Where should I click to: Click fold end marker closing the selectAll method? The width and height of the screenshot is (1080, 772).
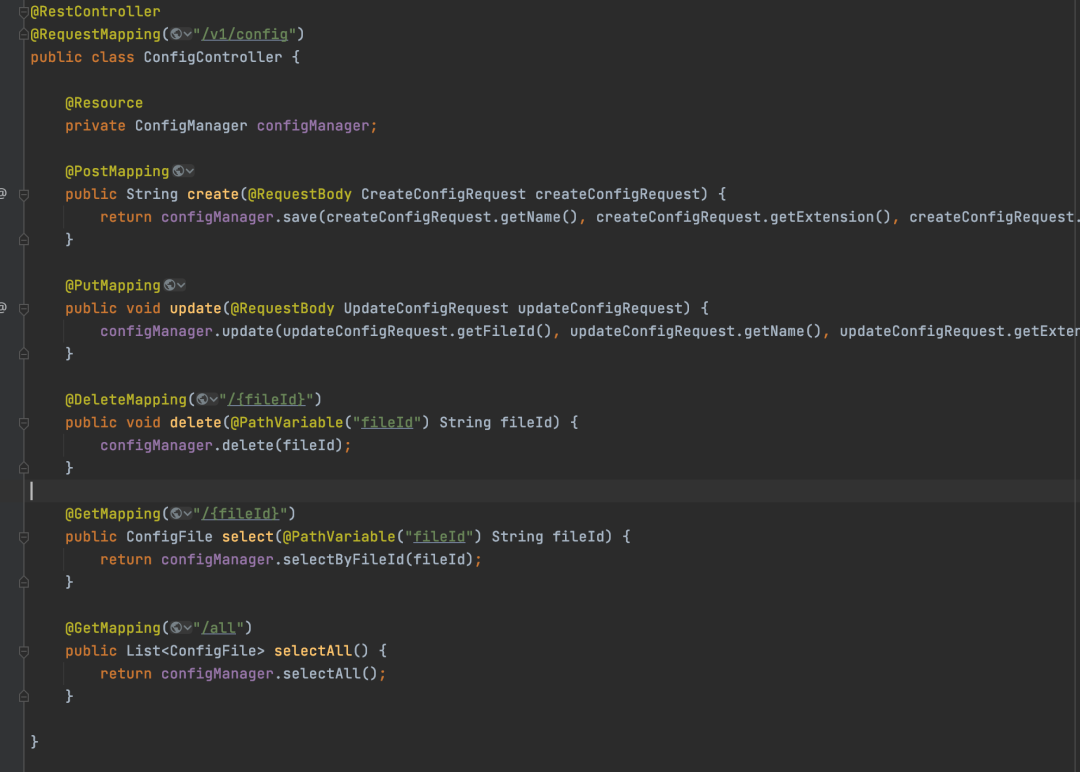point(23,697)
